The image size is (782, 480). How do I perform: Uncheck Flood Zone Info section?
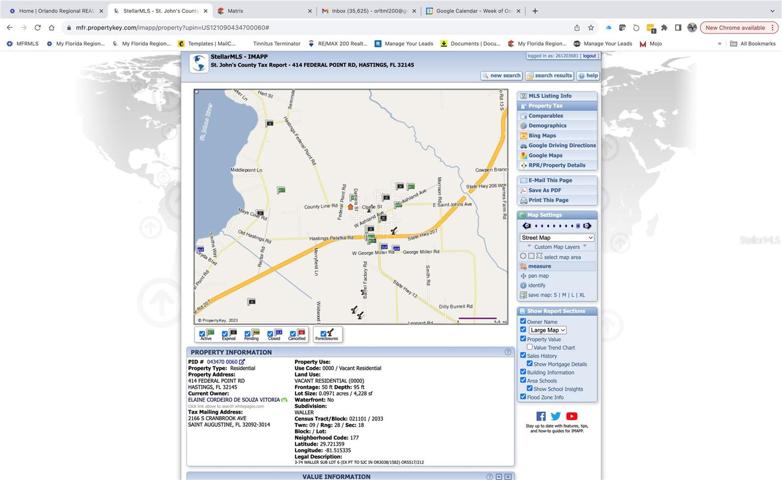pos(523,397)
